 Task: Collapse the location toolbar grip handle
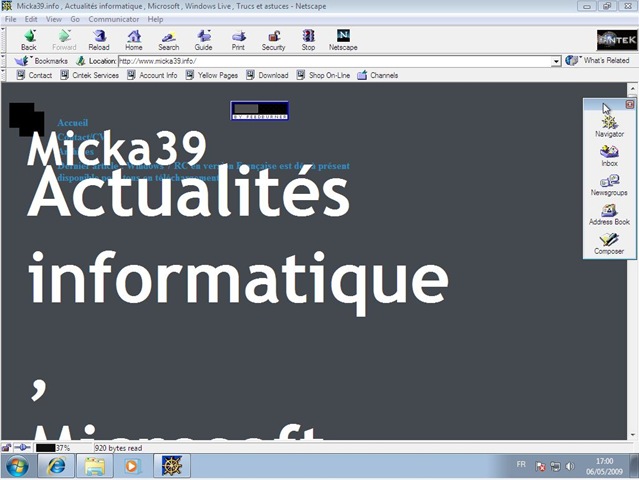click(3, 61)
